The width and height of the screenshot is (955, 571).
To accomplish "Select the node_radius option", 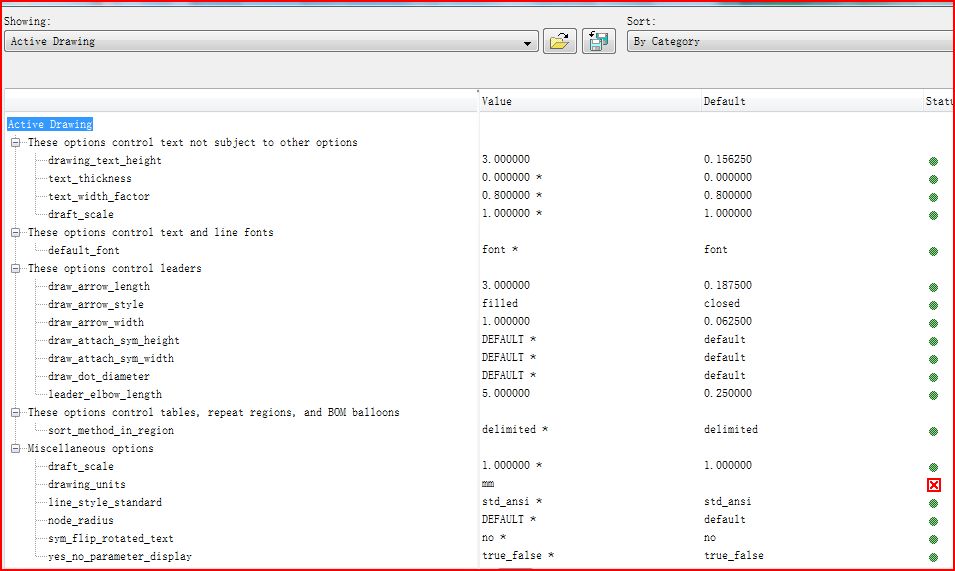I will click(80, 520).
